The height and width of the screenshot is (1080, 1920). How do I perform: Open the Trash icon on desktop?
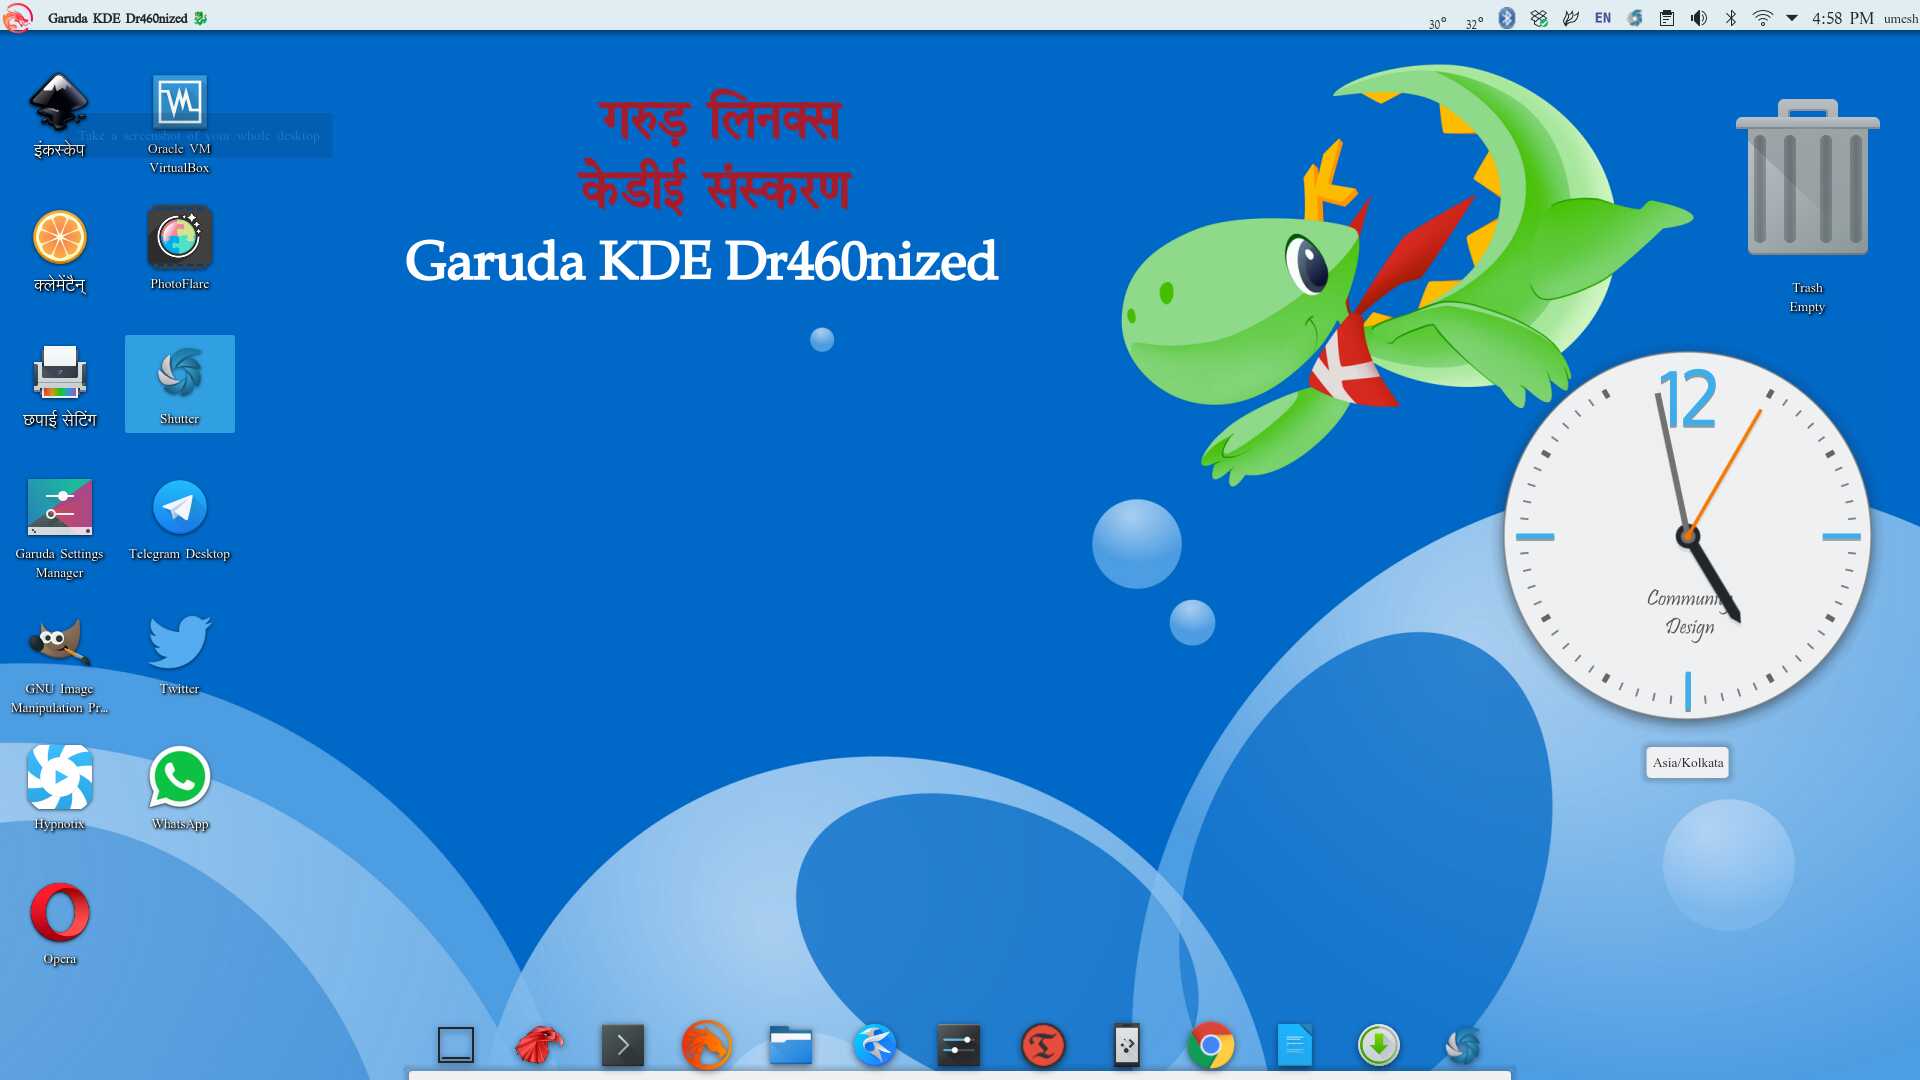tap(1807, 180)
